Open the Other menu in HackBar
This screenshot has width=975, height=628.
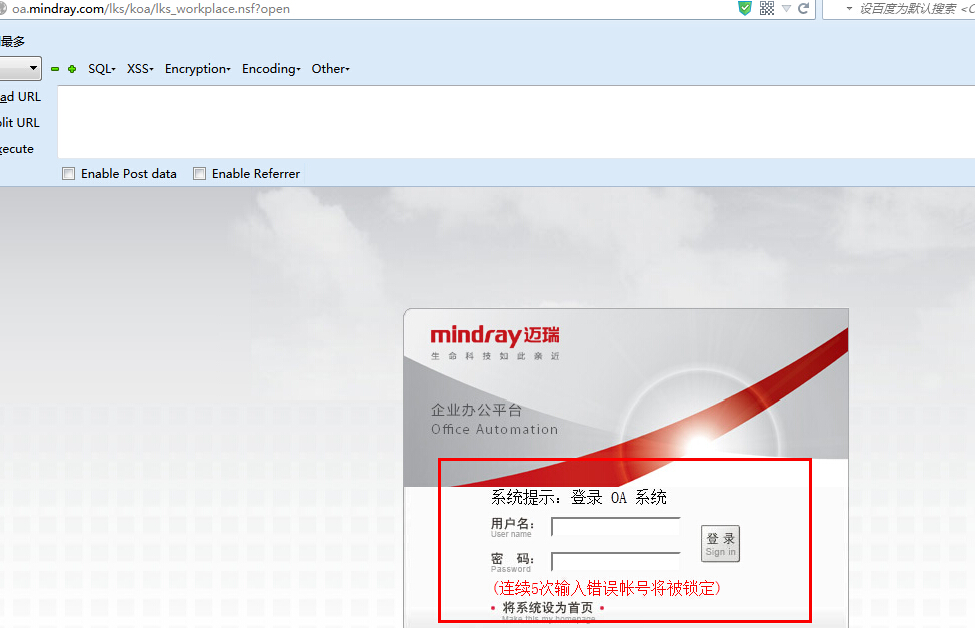331,69
